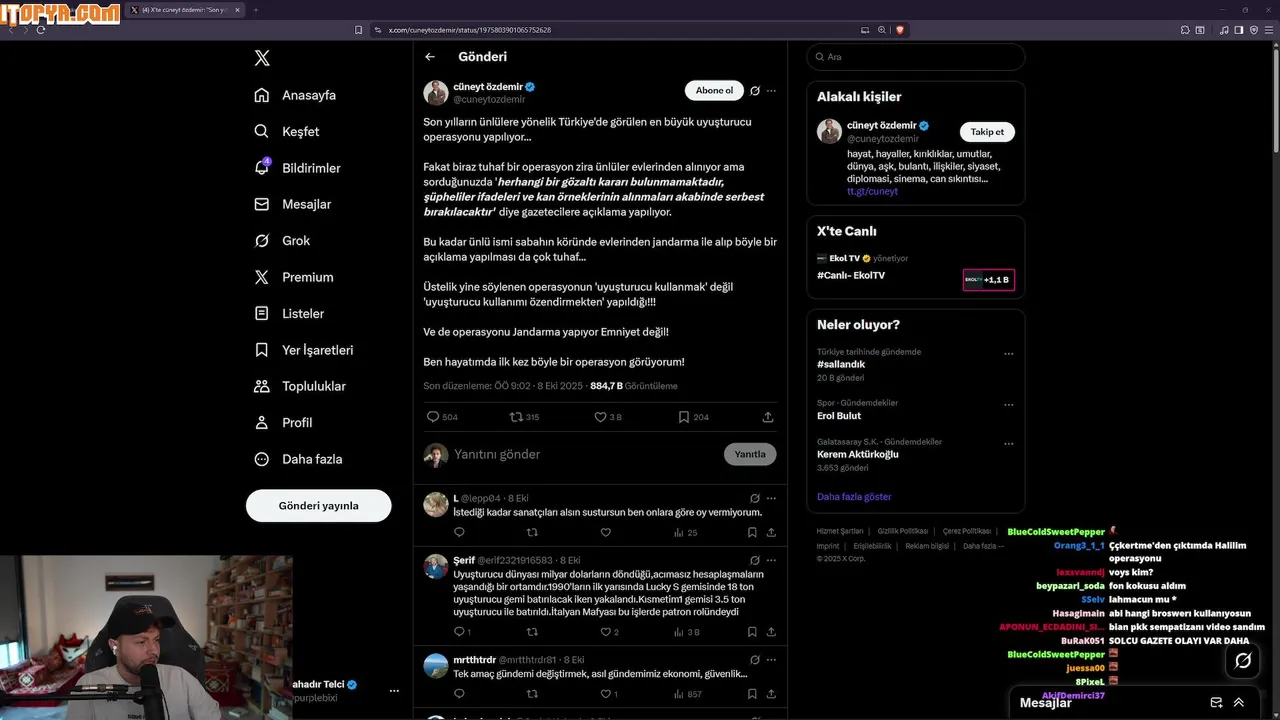Open Kerem Aktürkoğlu trend
The width and height of the screenshot is (1280, 720).
point(858,454)
